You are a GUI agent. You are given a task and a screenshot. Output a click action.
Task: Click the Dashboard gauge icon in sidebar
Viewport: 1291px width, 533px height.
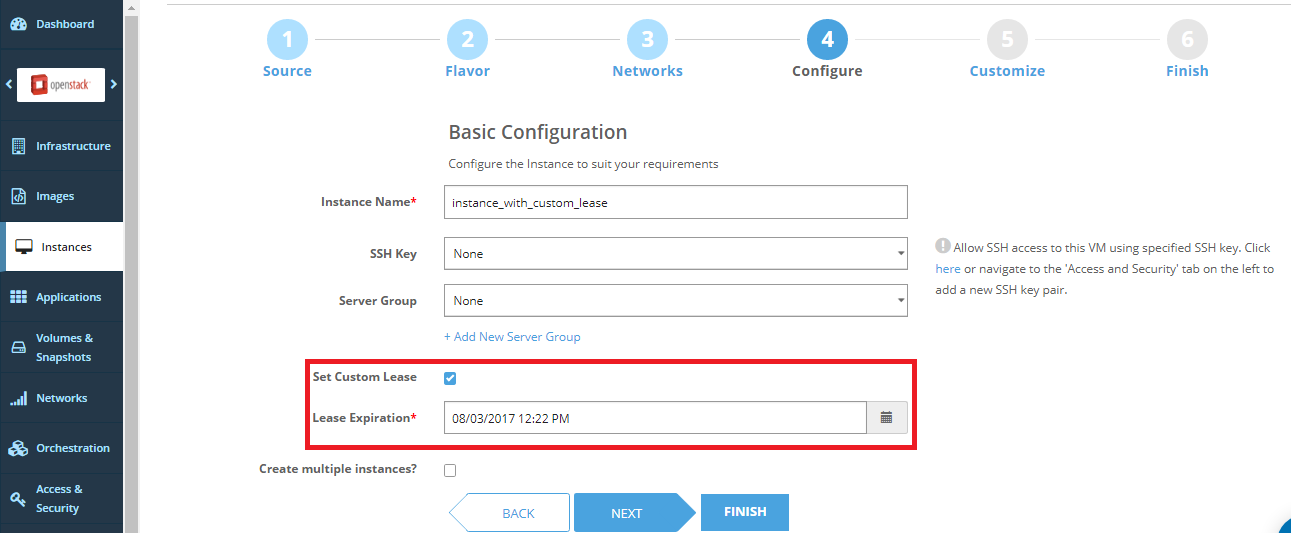tap(18, 24)
